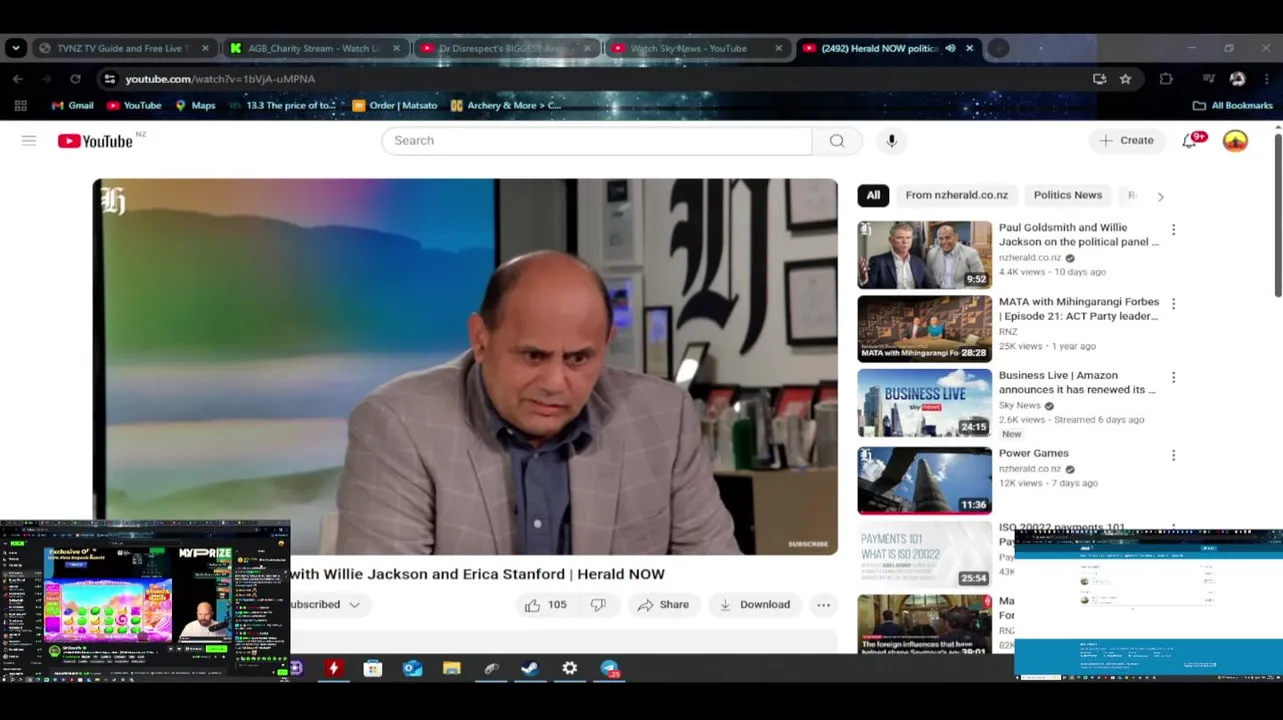The image size is (1283, 720).
Task: Click the SUBSCRIBE watermark on the video
Action: click(x=807, y=544)
